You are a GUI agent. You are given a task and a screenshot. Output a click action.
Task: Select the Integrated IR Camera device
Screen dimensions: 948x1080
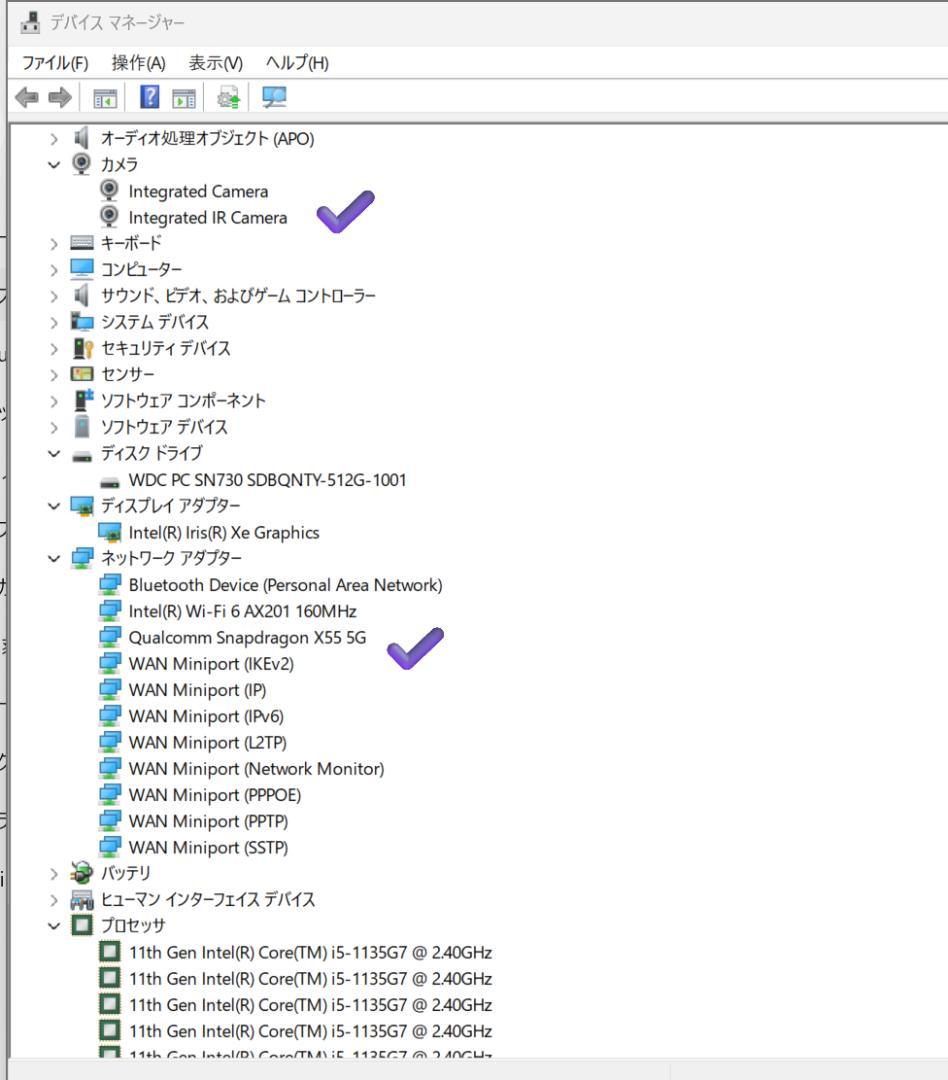pos(207,218)
